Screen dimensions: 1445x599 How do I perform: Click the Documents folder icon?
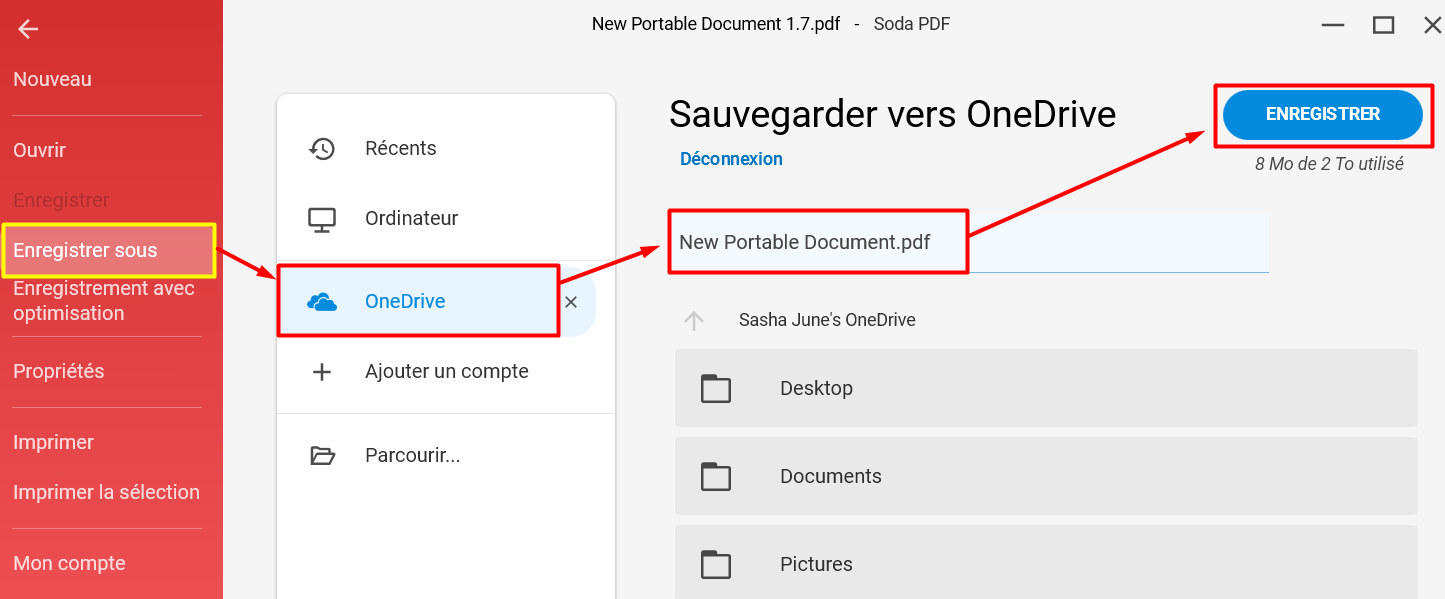click(716, 476)
